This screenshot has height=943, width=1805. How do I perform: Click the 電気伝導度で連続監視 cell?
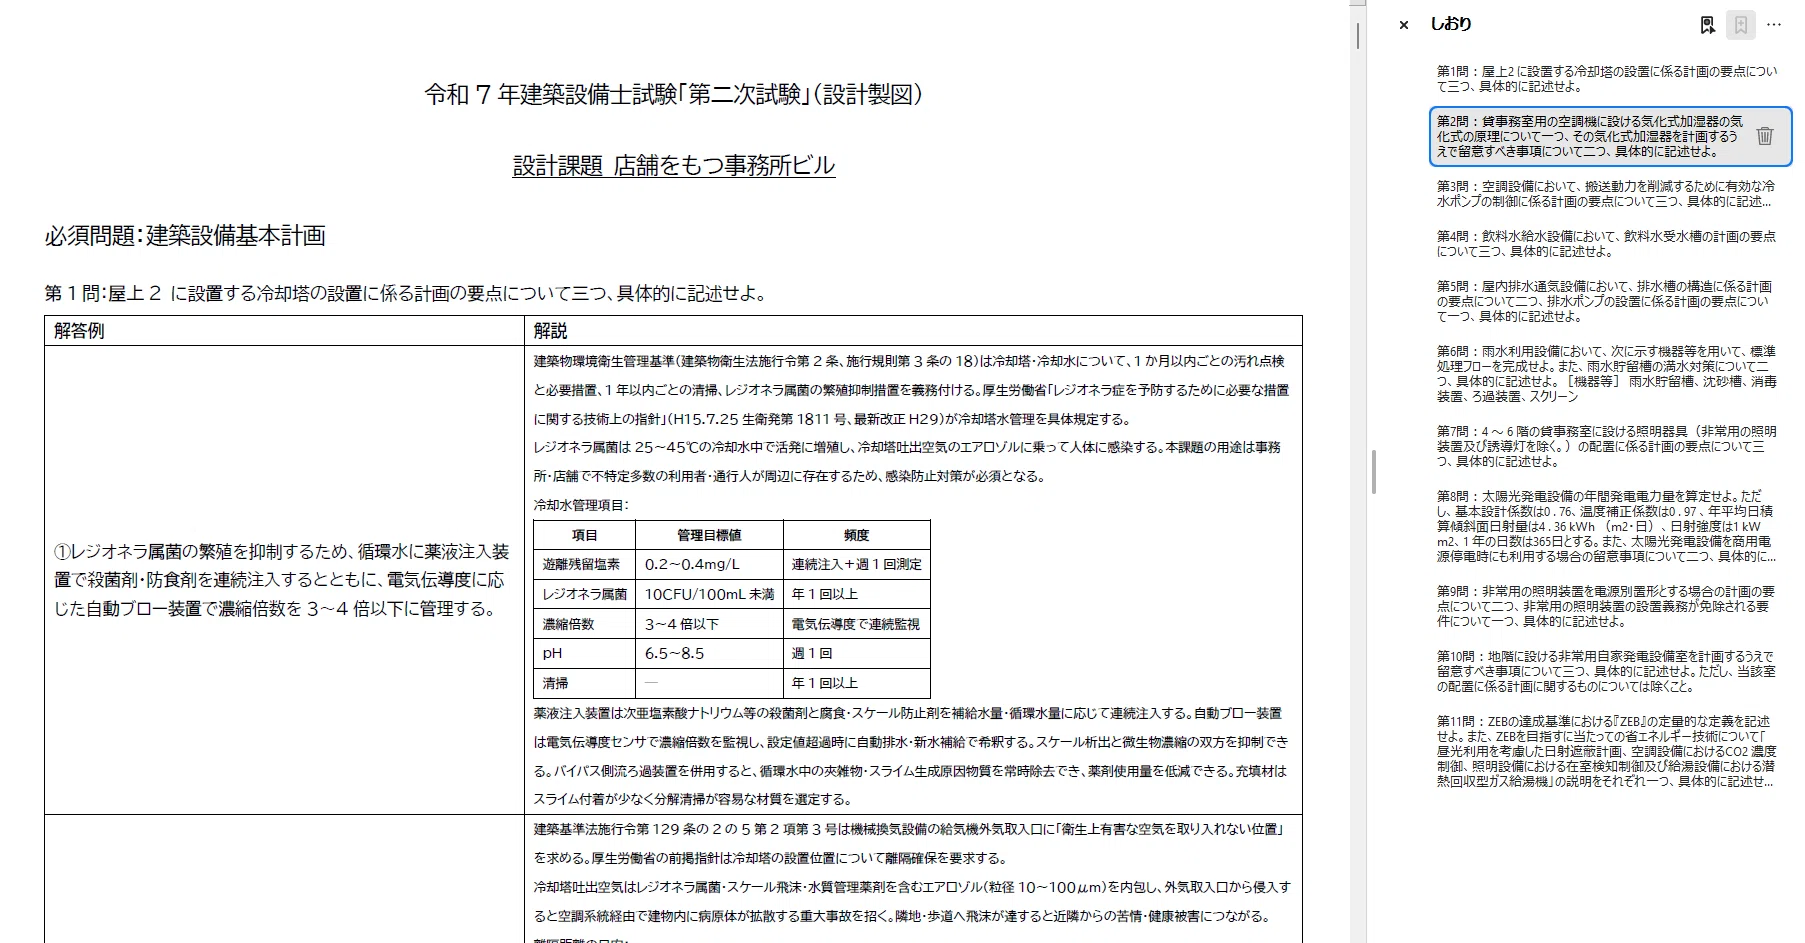pos(856,624)
